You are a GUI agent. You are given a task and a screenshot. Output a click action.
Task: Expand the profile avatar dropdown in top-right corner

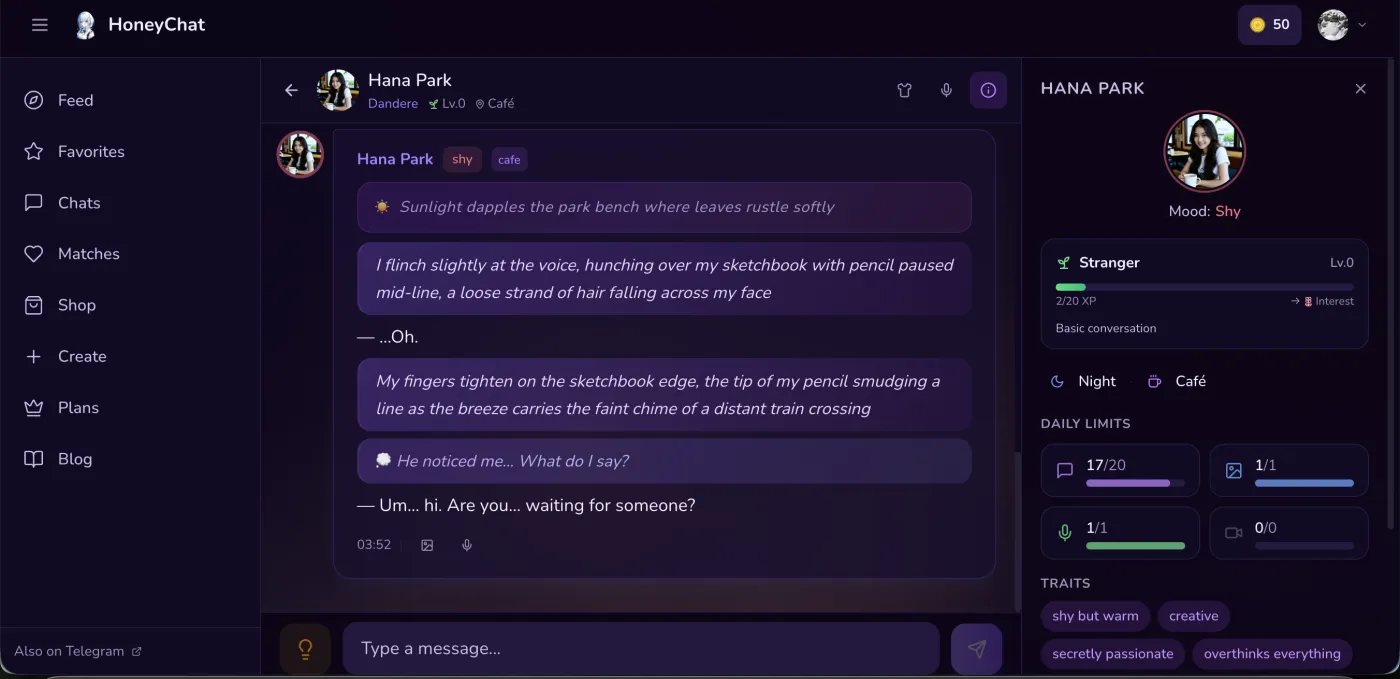pyautogui.click(x=1342, y=24)
